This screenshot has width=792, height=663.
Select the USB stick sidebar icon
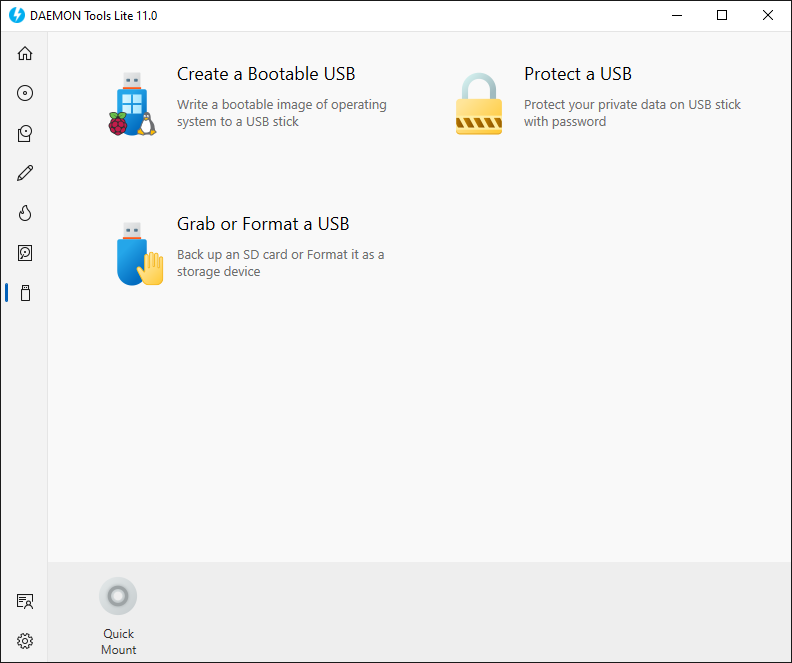[x=25, y=293]
